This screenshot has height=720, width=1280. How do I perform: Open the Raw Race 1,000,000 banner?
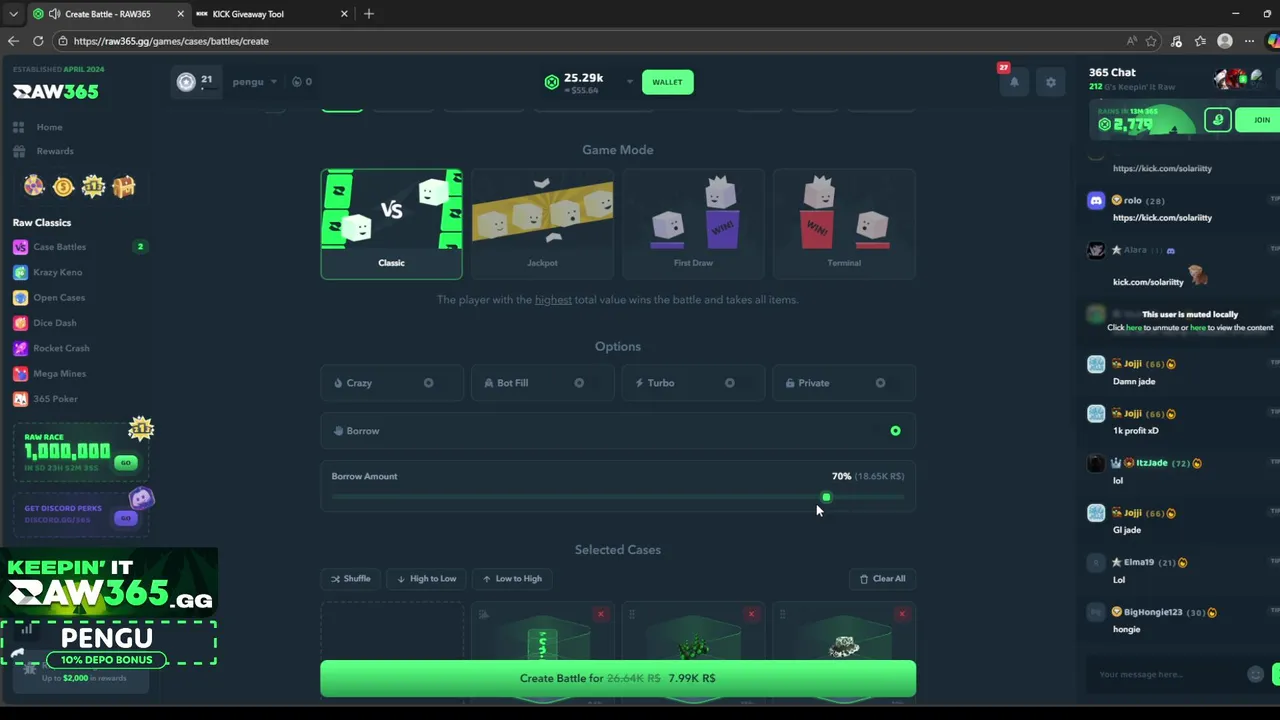click(x=80, y=451)
